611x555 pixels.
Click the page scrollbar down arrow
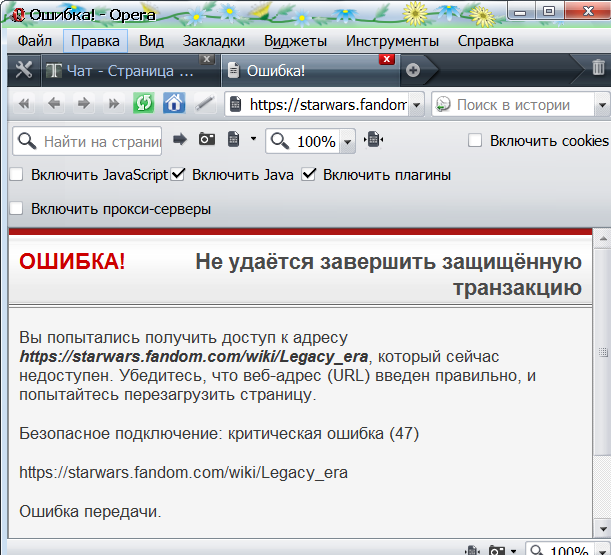pos(603,530)
